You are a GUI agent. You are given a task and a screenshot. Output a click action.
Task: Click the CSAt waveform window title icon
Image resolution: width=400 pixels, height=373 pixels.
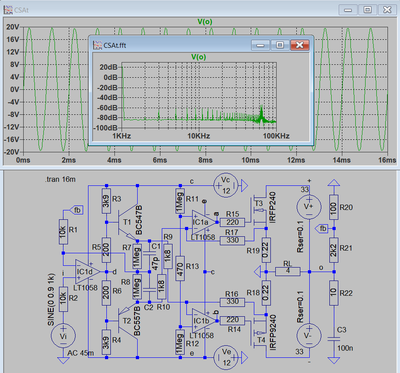8,10
